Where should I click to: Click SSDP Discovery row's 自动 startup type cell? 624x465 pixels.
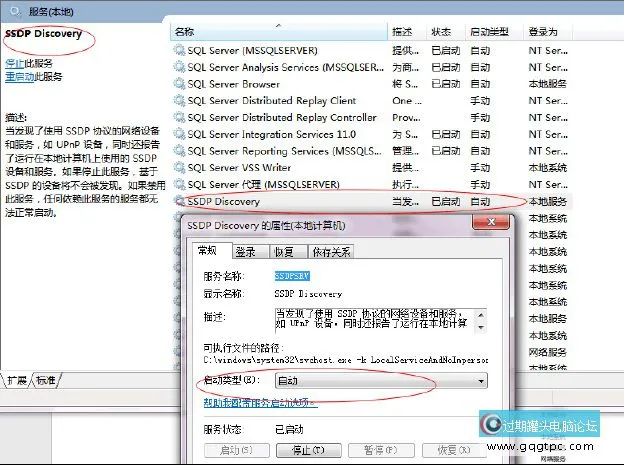480,202
